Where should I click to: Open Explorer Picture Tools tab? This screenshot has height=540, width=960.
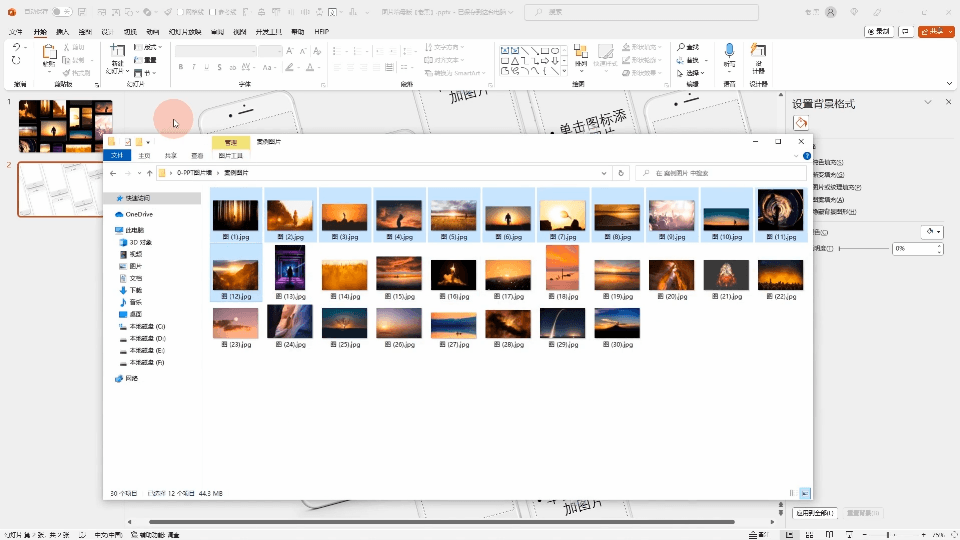(x=231, y=156)
